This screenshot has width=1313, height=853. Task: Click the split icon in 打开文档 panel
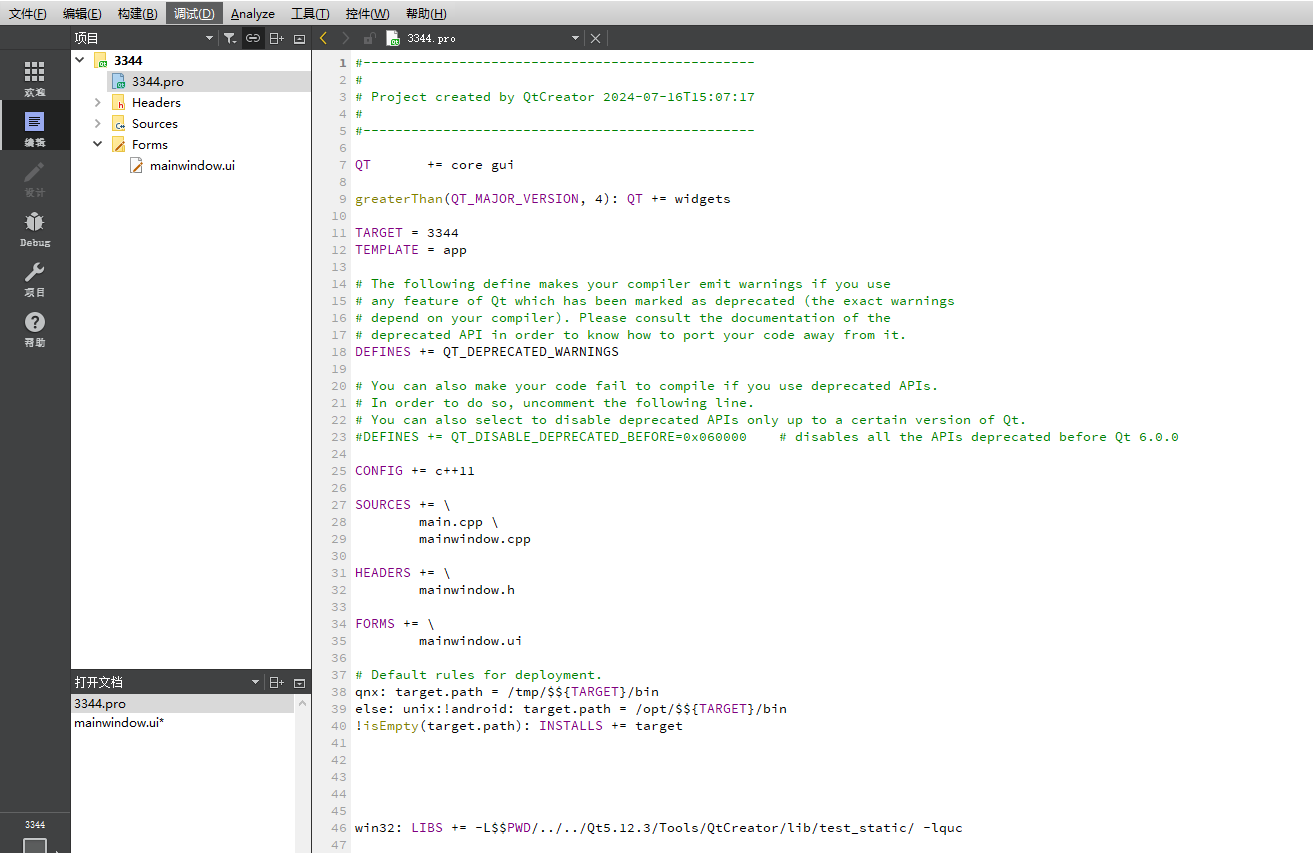pos(277,682)
